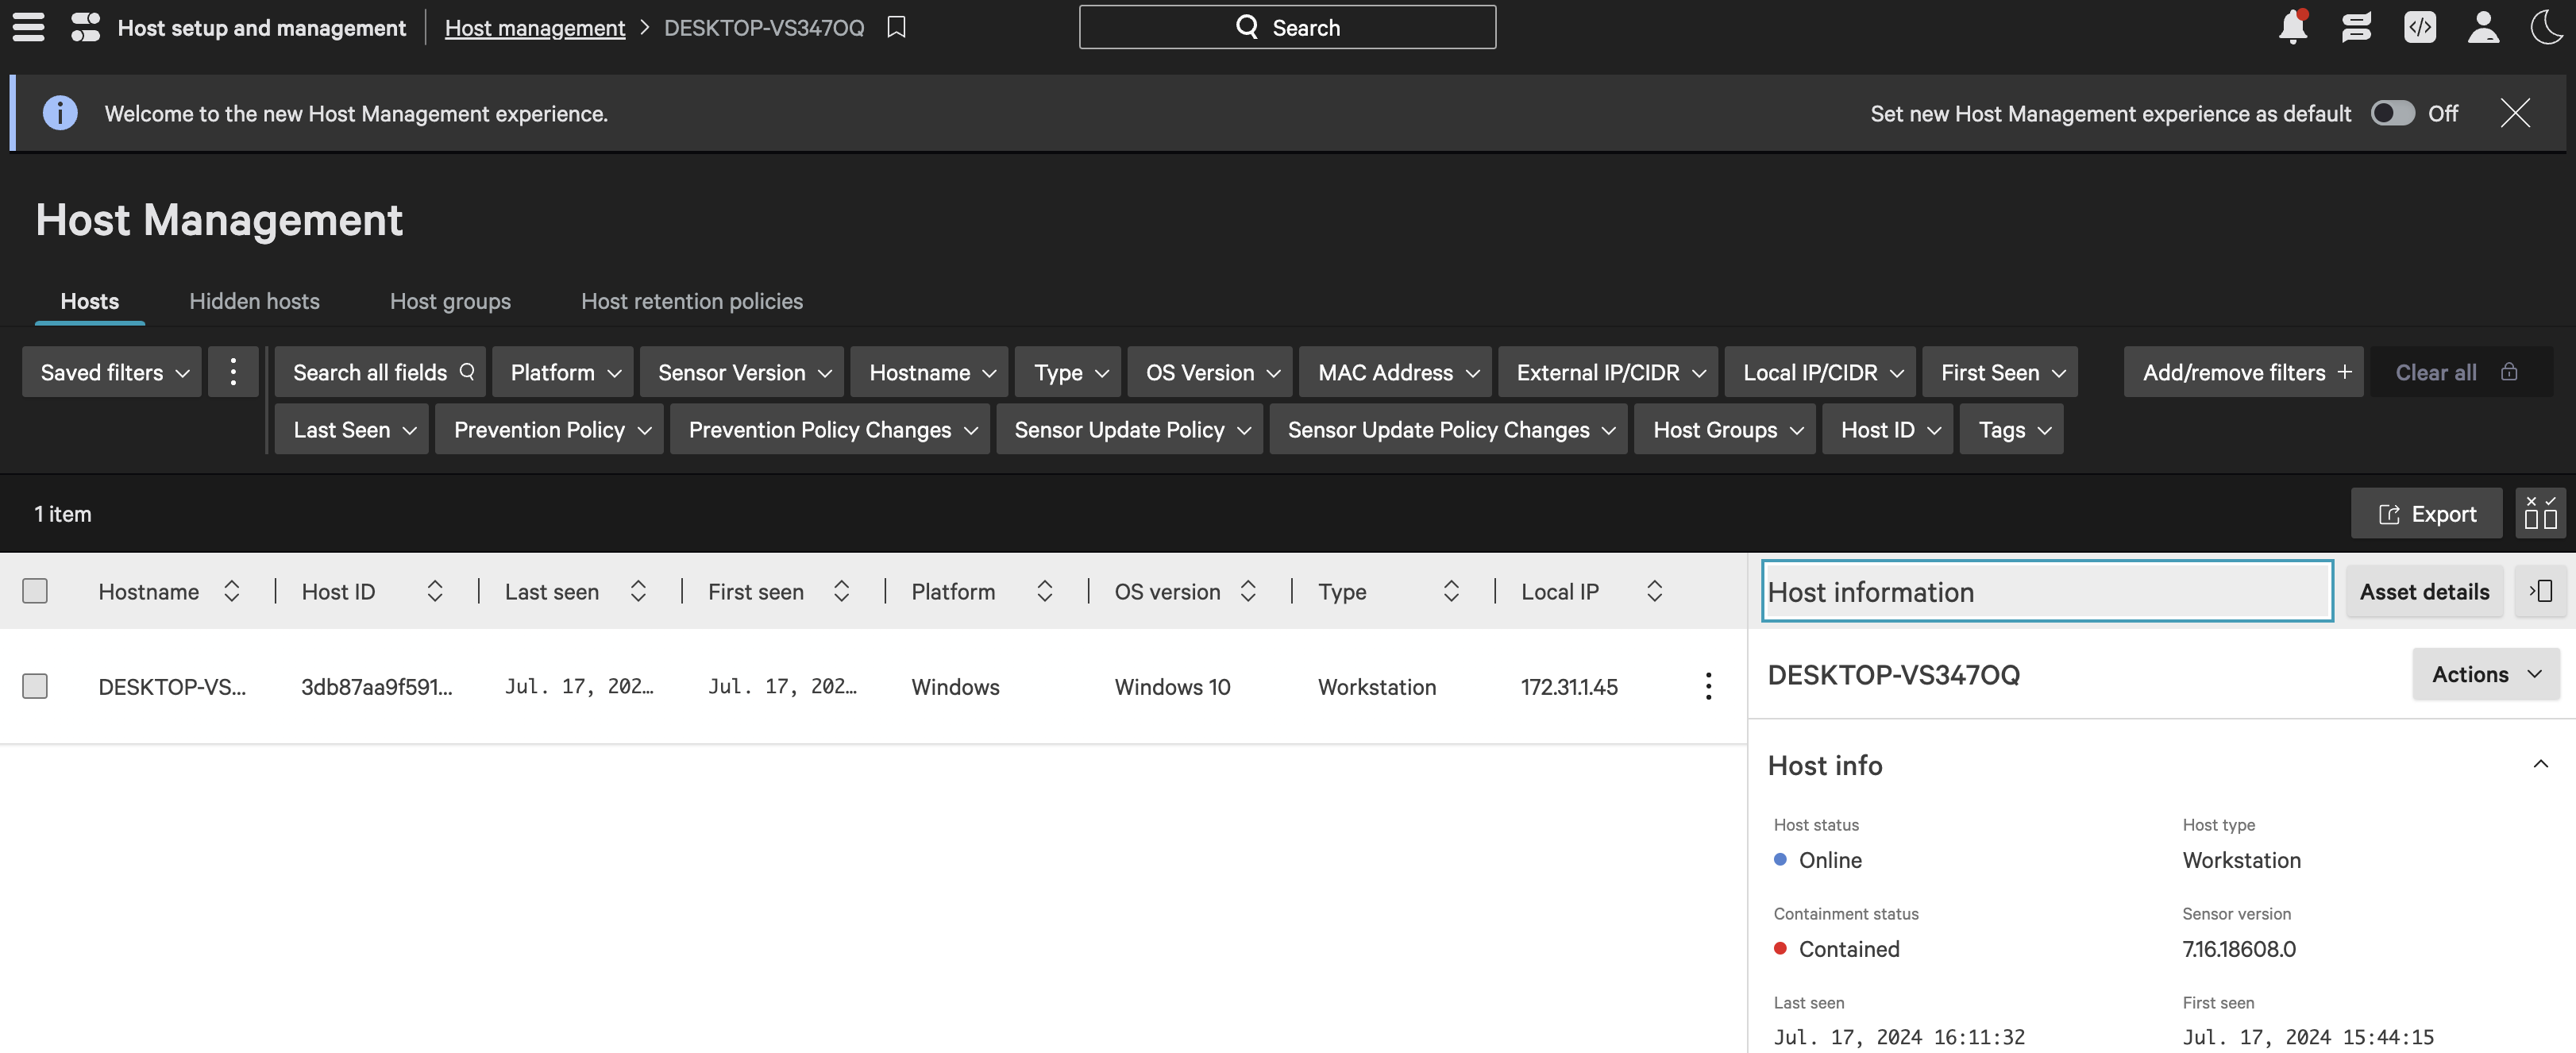Click the Export icon above the host table
Screen dimensions: 2576x1053
[x=2427, y=513]
